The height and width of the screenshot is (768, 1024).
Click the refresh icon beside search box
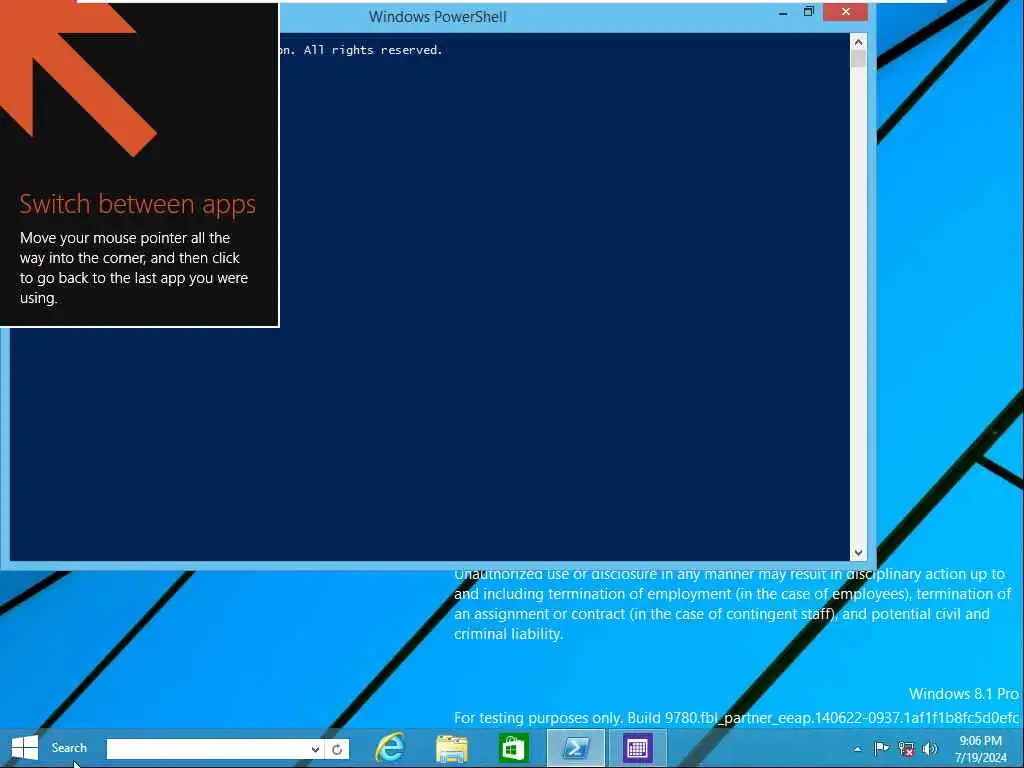tap(337, 749)
